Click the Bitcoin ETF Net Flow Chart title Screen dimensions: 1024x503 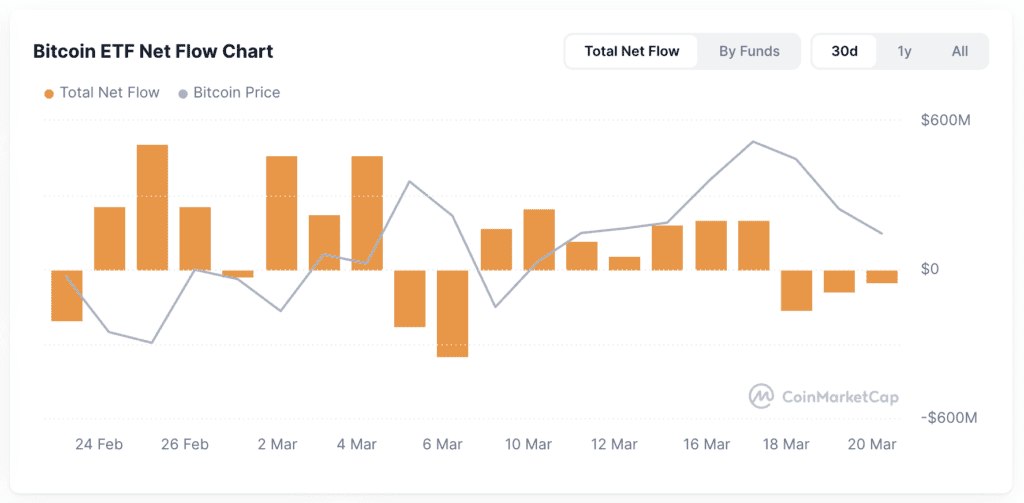153,51
